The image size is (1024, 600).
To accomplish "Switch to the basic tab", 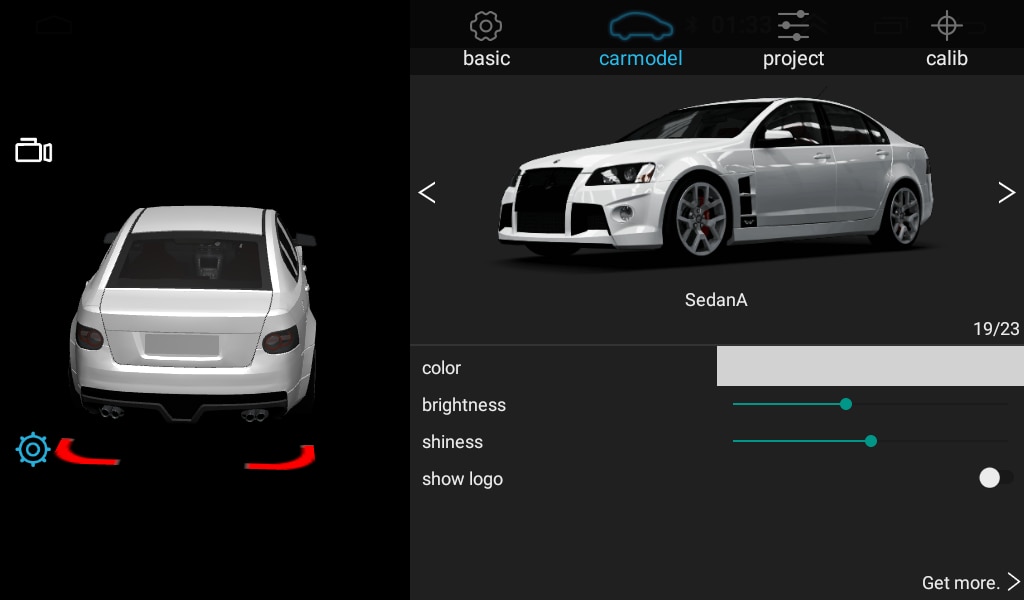I will (x=486, y=59).
